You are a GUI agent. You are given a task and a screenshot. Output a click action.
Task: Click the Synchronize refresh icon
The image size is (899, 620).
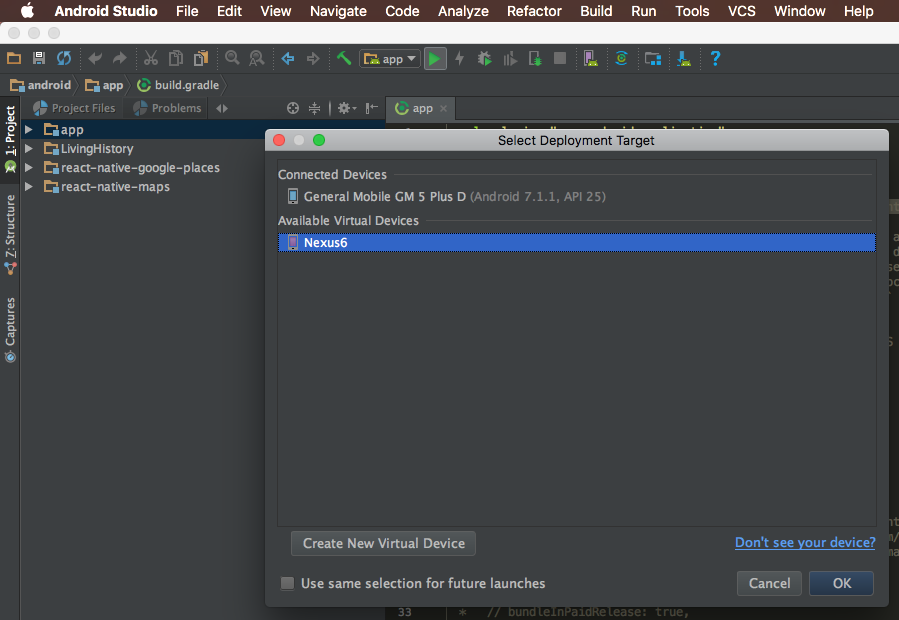pyautogui.click(x=64, y=59)
